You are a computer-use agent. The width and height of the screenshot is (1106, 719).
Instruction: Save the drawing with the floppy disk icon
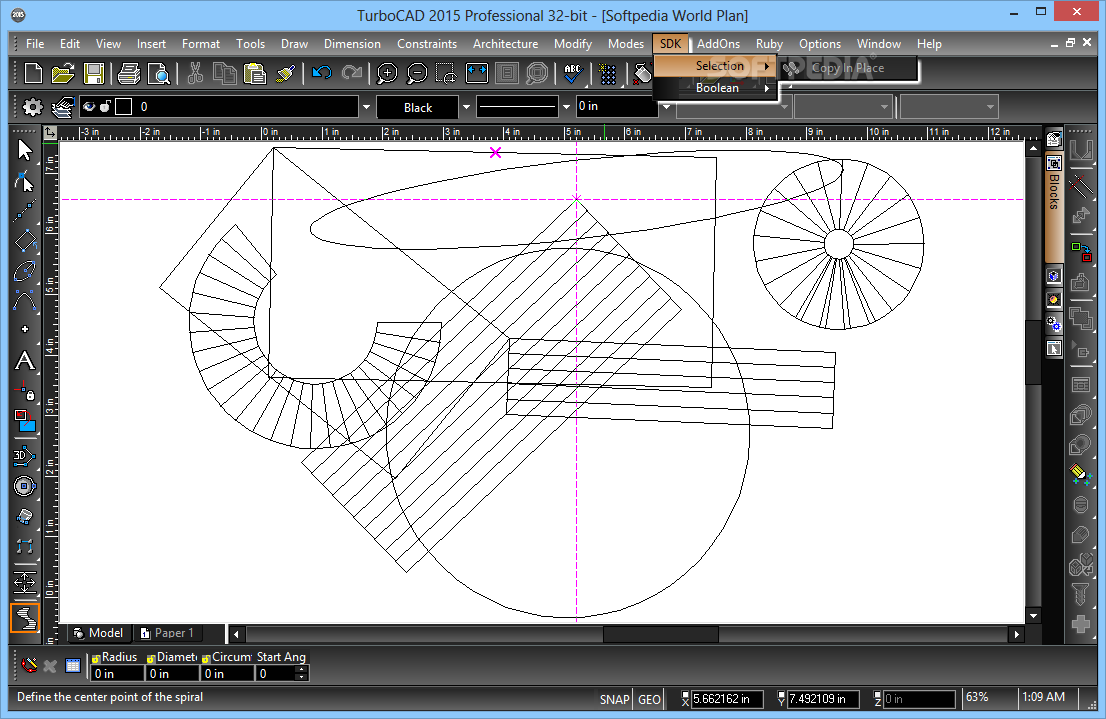[x=94, y=73]
